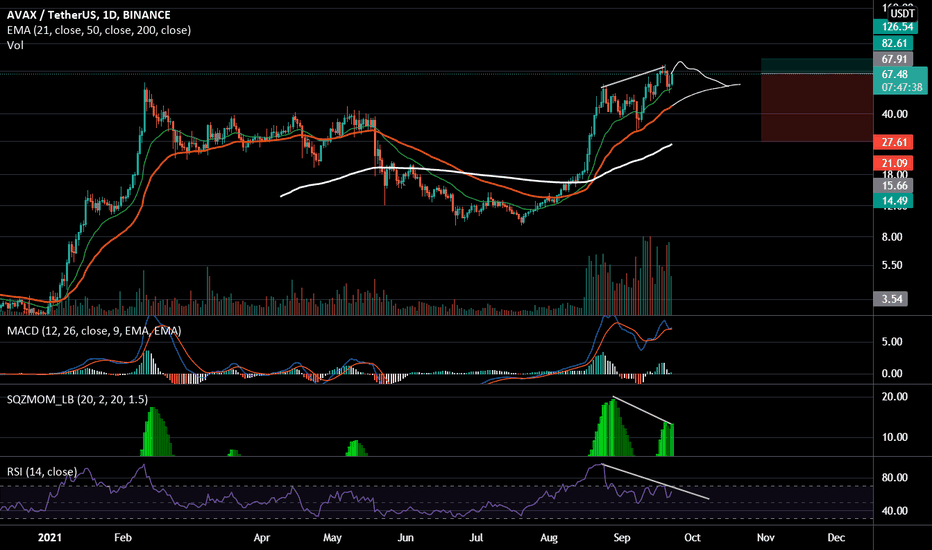Select the EMA (21, 50, 200) indicator legend
Screen dimensions: 932x550
99,30
